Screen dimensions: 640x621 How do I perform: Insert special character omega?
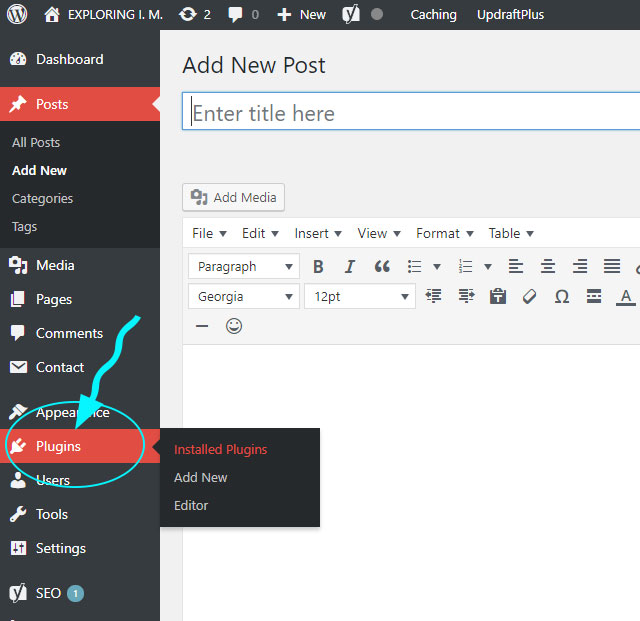[562, 296]
